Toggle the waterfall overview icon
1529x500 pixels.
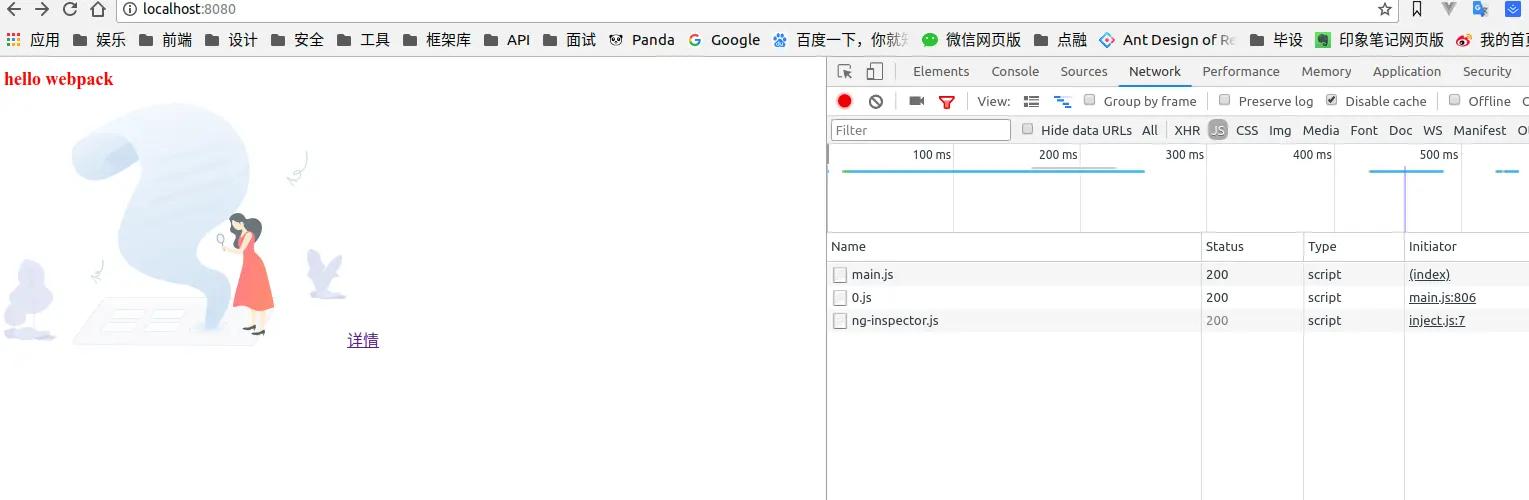1062,101
